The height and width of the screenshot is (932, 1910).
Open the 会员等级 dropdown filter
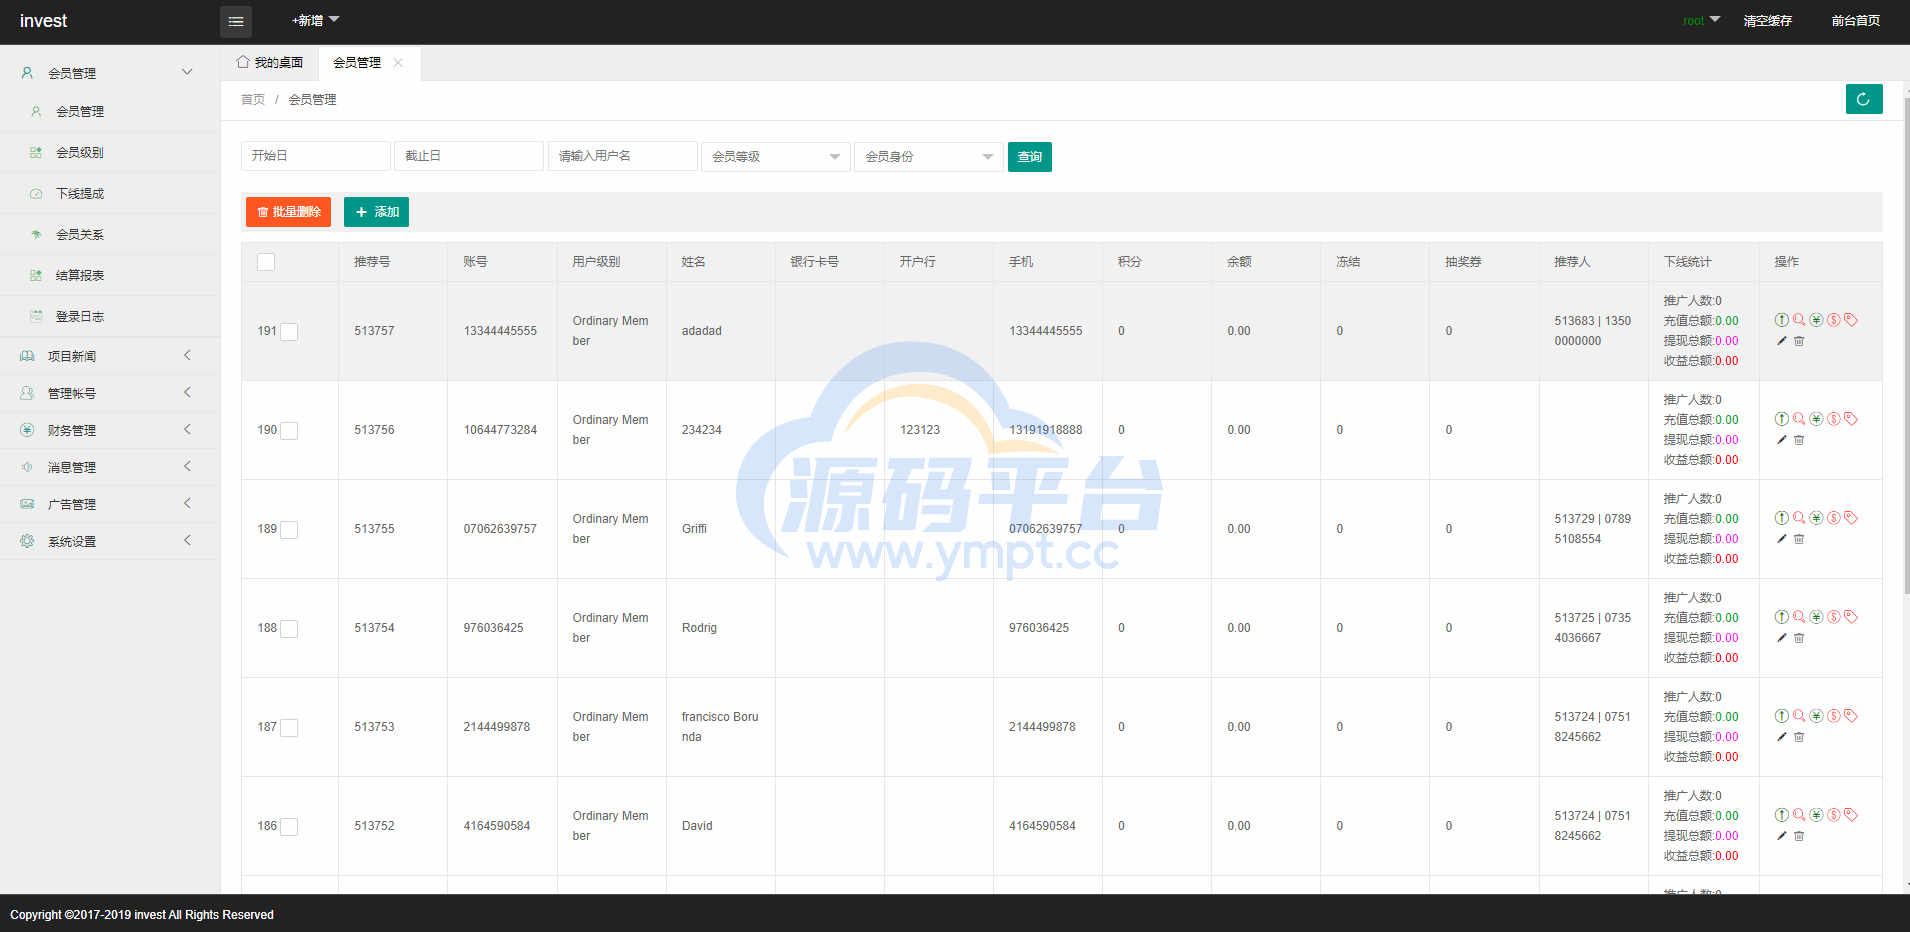[x=776, y=157]
